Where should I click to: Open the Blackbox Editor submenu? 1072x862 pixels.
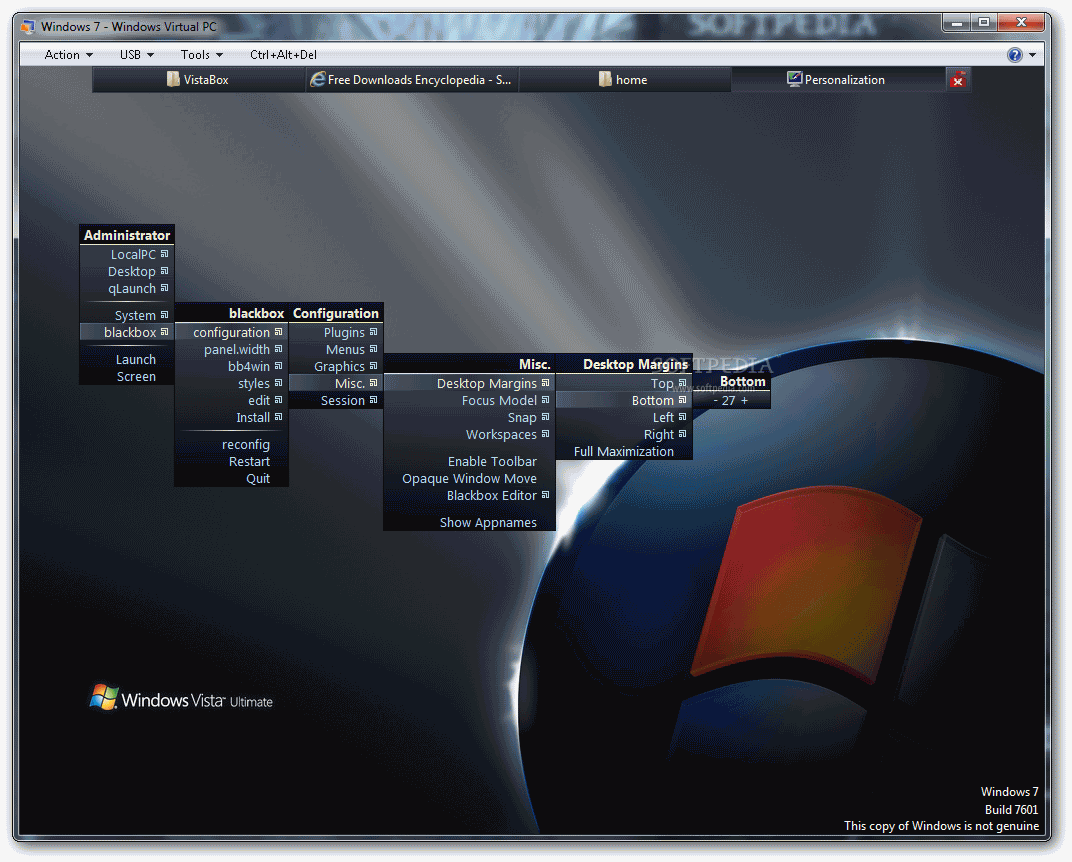tap(470, 496)
